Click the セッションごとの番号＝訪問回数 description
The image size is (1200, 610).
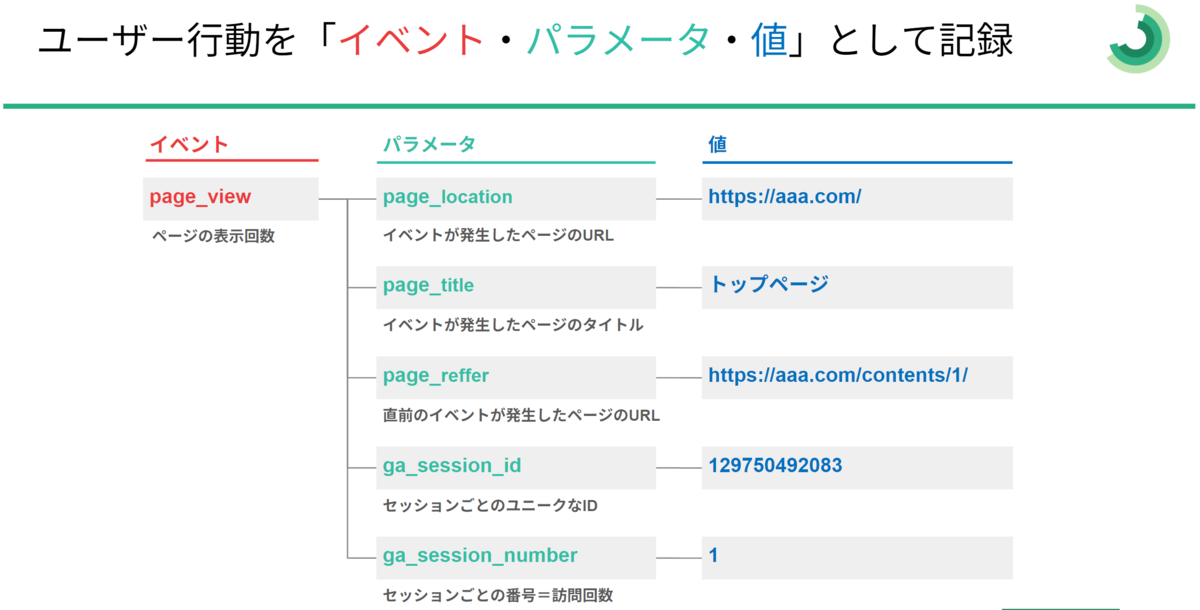tap(498, 596)
